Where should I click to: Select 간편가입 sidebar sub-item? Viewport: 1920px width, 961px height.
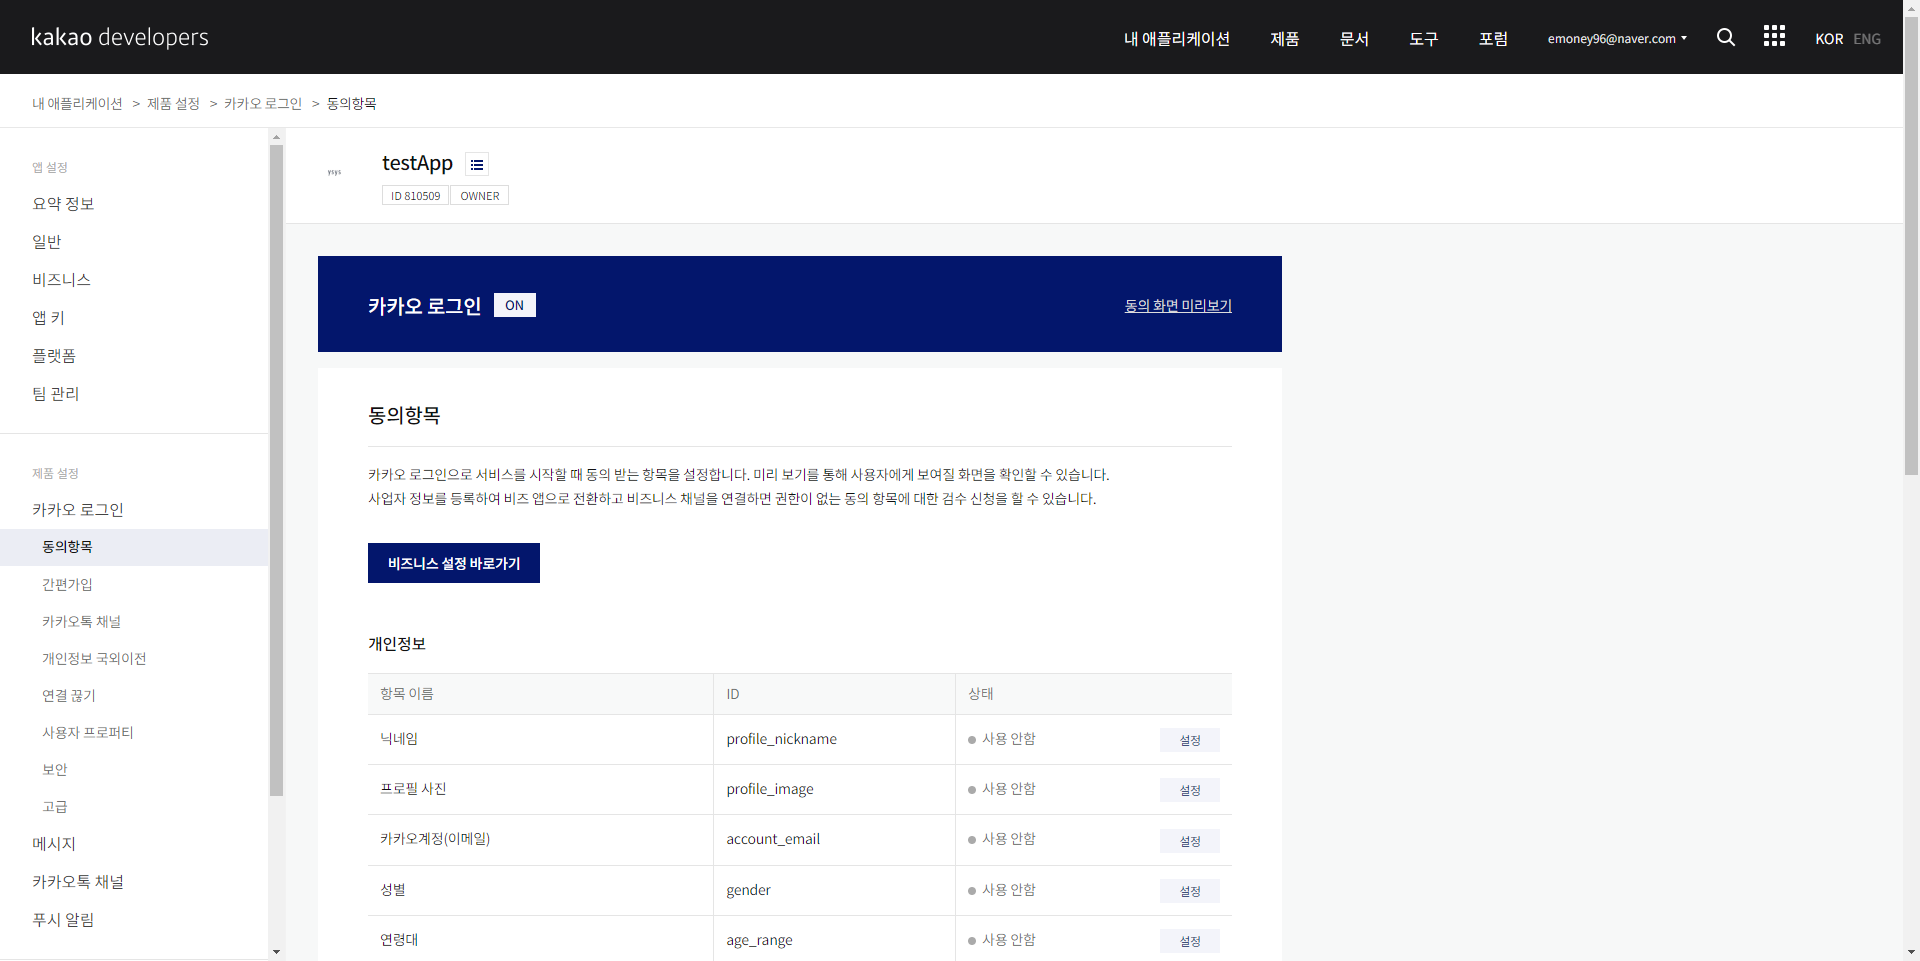click(67, 585)
